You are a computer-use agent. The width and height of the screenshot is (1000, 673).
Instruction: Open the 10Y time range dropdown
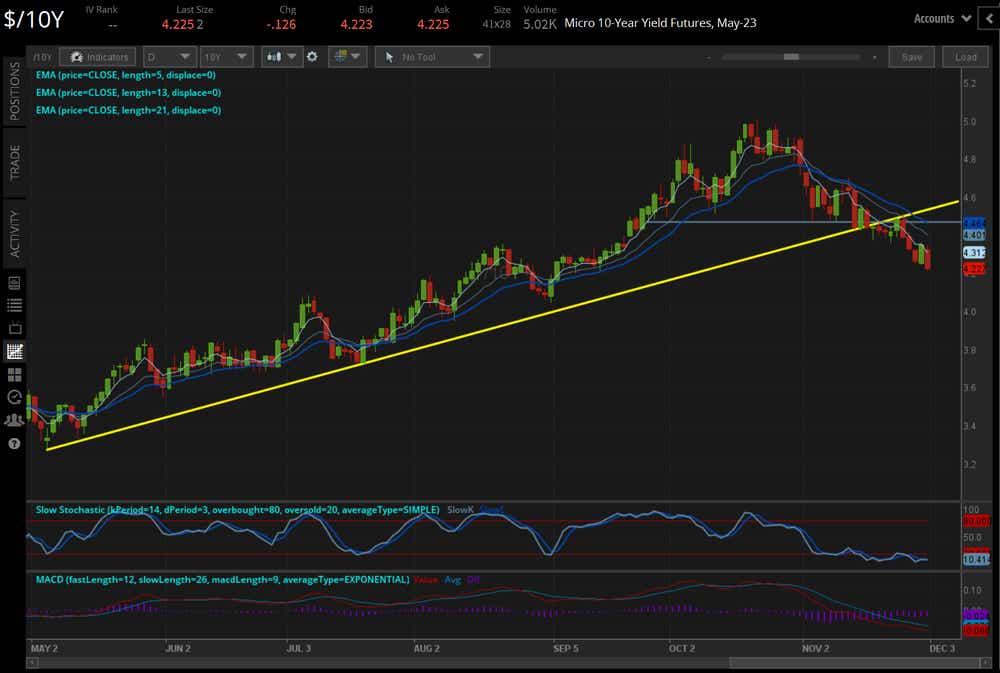click(x=226, y=57)
